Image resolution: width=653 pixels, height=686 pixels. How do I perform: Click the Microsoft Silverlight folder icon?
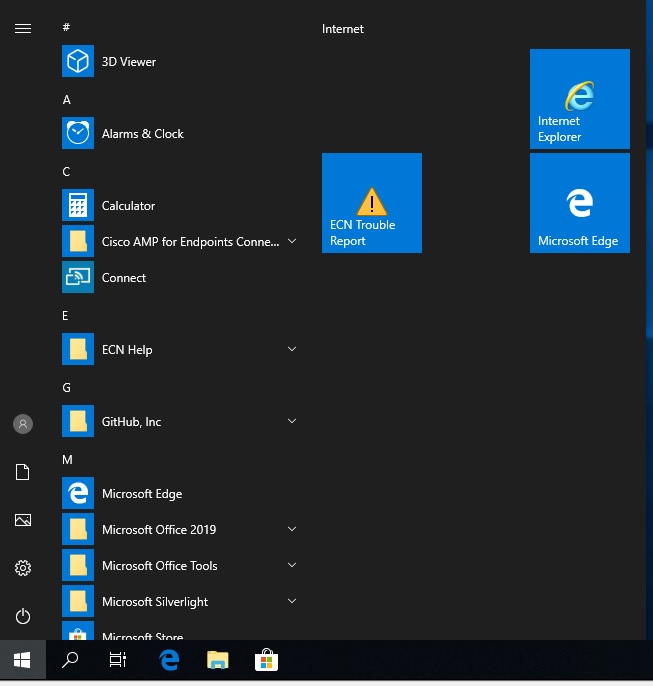pyautogui.click(x=78, y=601)
